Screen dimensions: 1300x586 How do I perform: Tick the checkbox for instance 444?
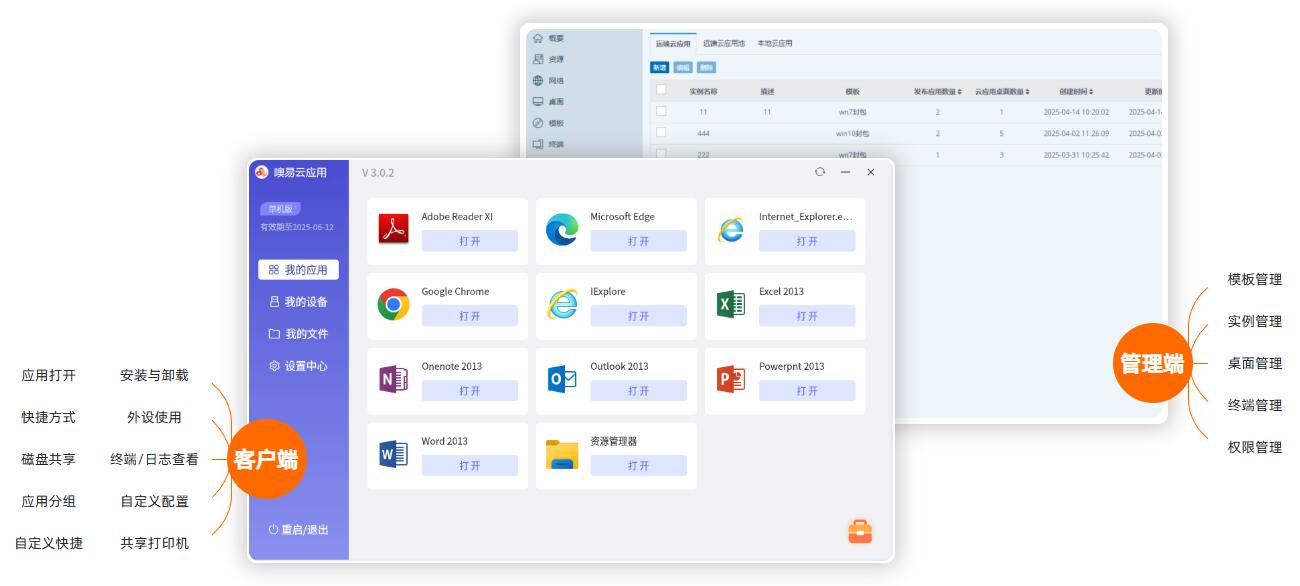pos(661,132)
